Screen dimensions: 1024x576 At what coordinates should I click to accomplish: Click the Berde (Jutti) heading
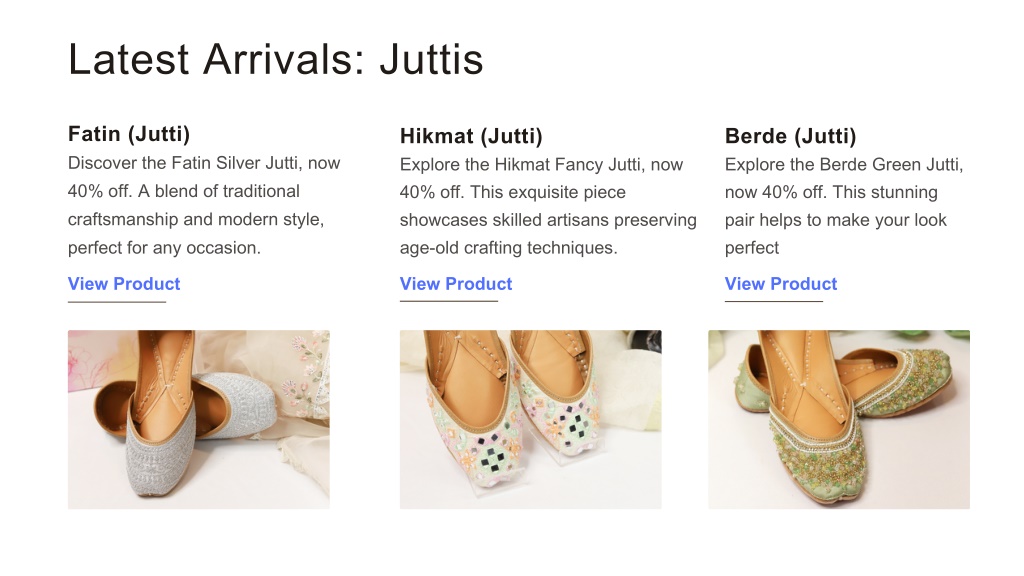click(790, 136)
